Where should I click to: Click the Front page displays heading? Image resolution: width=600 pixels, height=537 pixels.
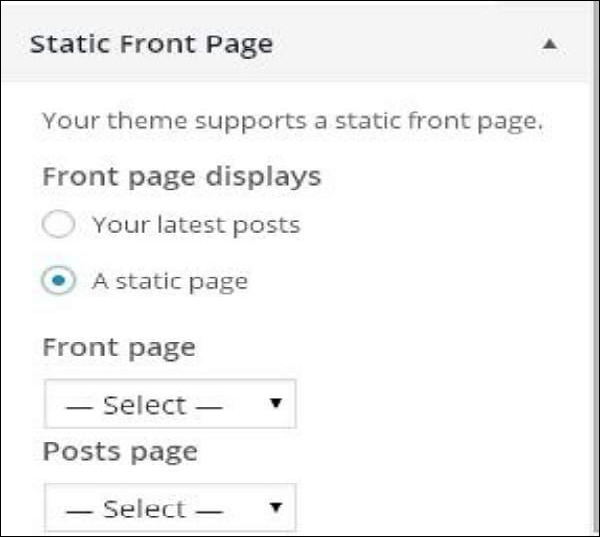tap(181, 177)
